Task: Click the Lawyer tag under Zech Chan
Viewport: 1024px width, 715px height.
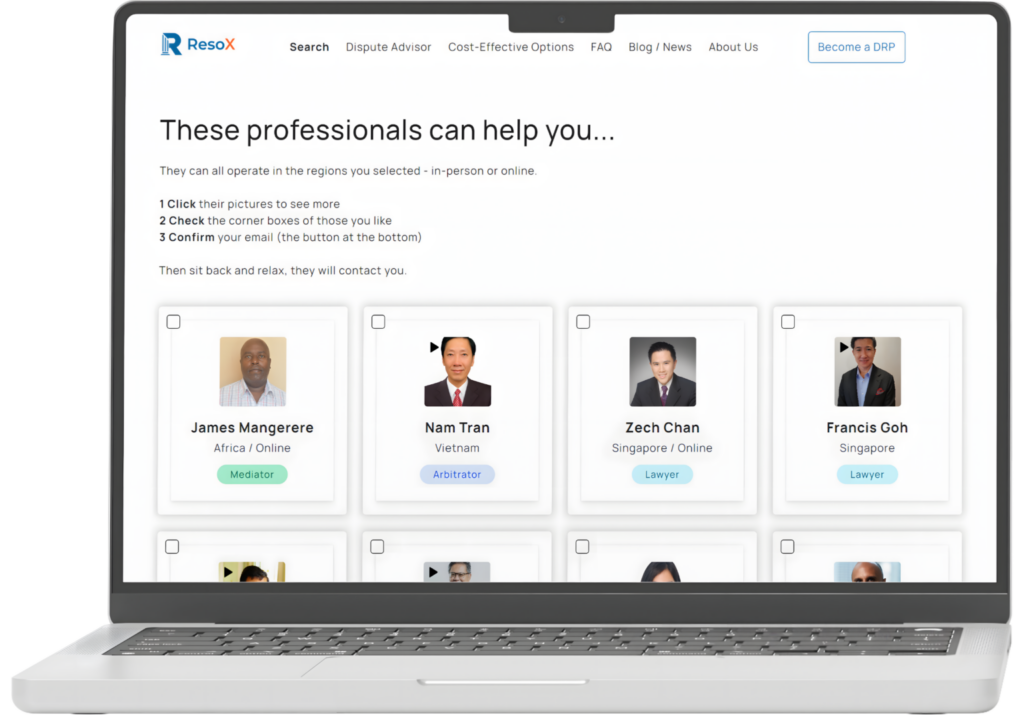Action: click(662, 475)
